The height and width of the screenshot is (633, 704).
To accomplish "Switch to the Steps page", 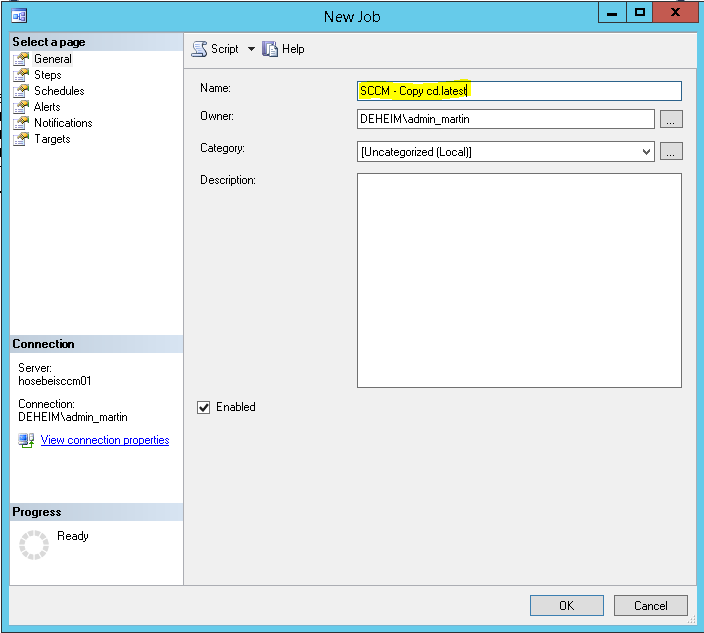I will [x=48, y=75].
